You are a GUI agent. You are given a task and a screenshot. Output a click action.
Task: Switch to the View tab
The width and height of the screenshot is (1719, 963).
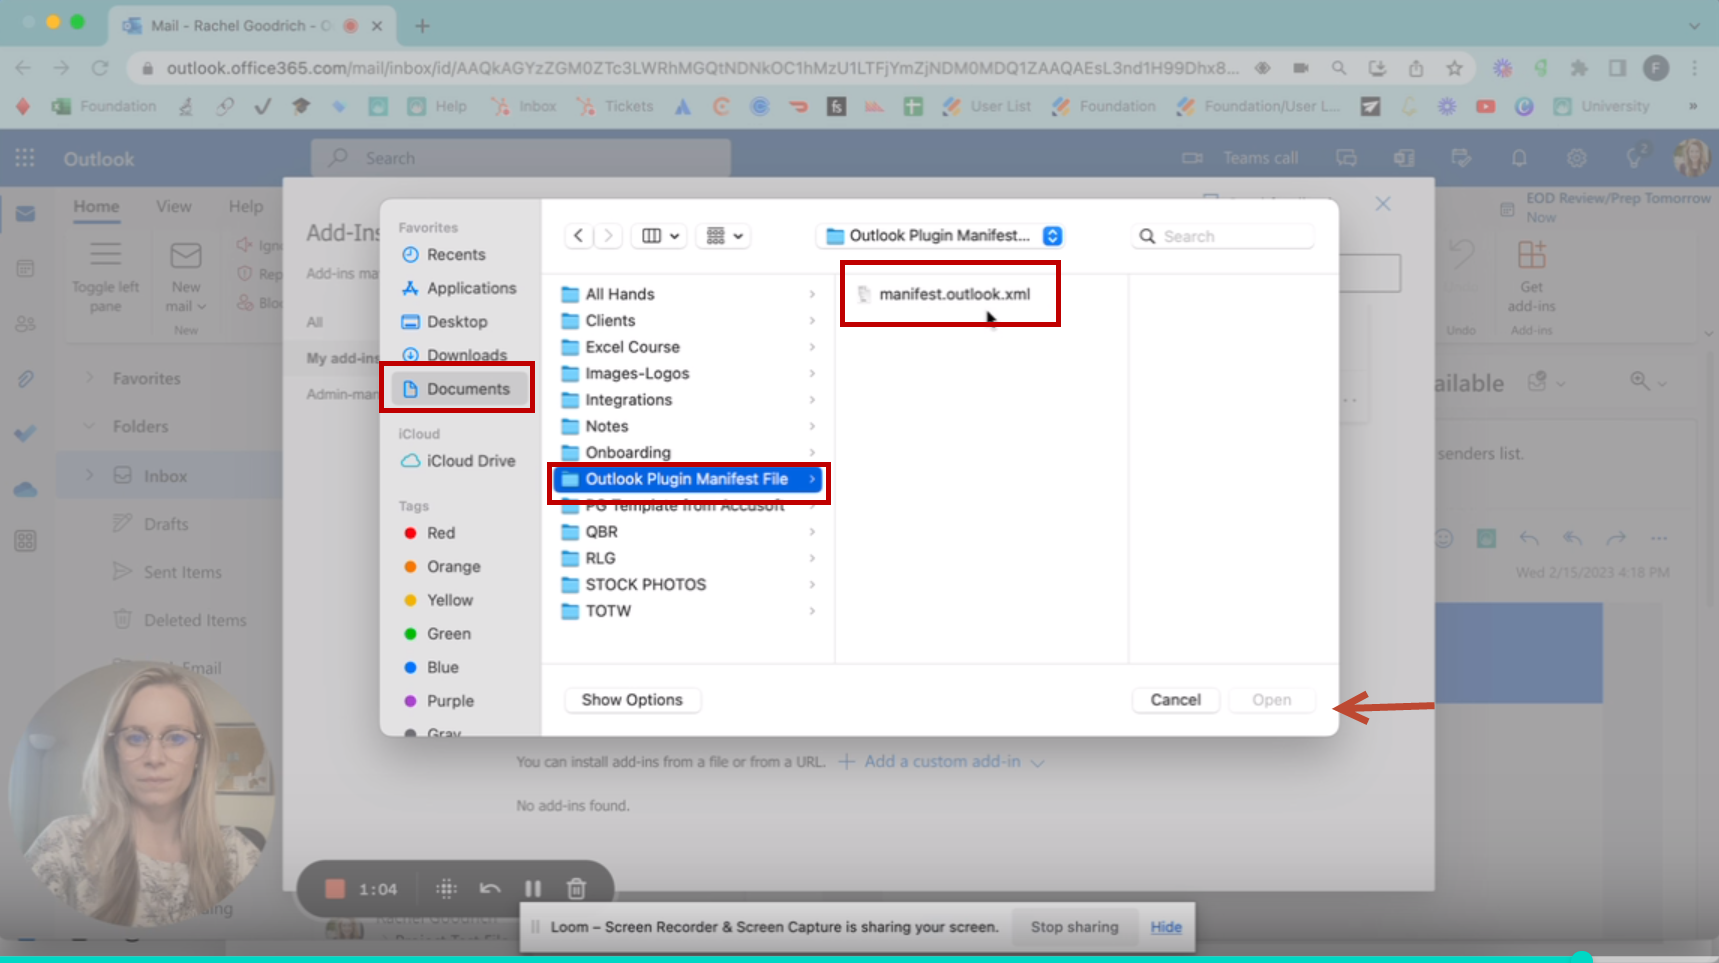(173, 206)
